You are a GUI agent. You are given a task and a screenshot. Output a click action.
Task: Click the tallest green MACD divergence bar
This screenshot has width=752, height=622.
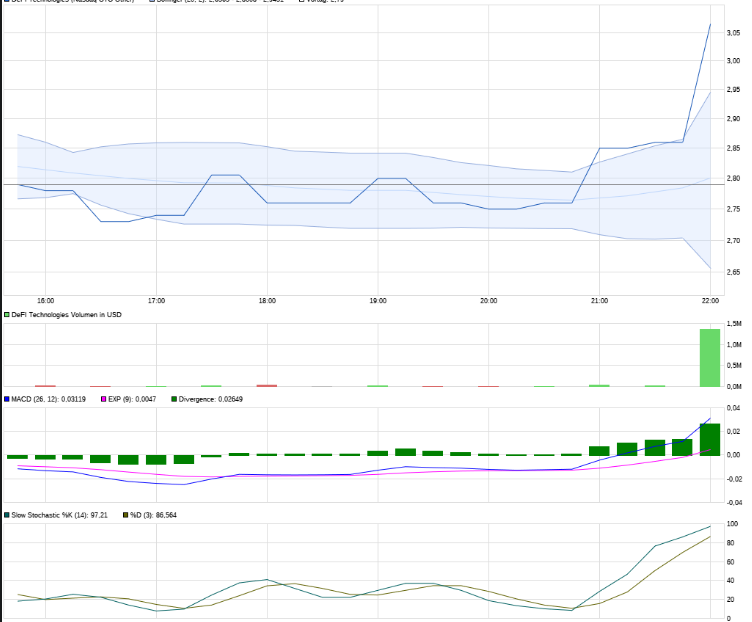click(710, 439)
